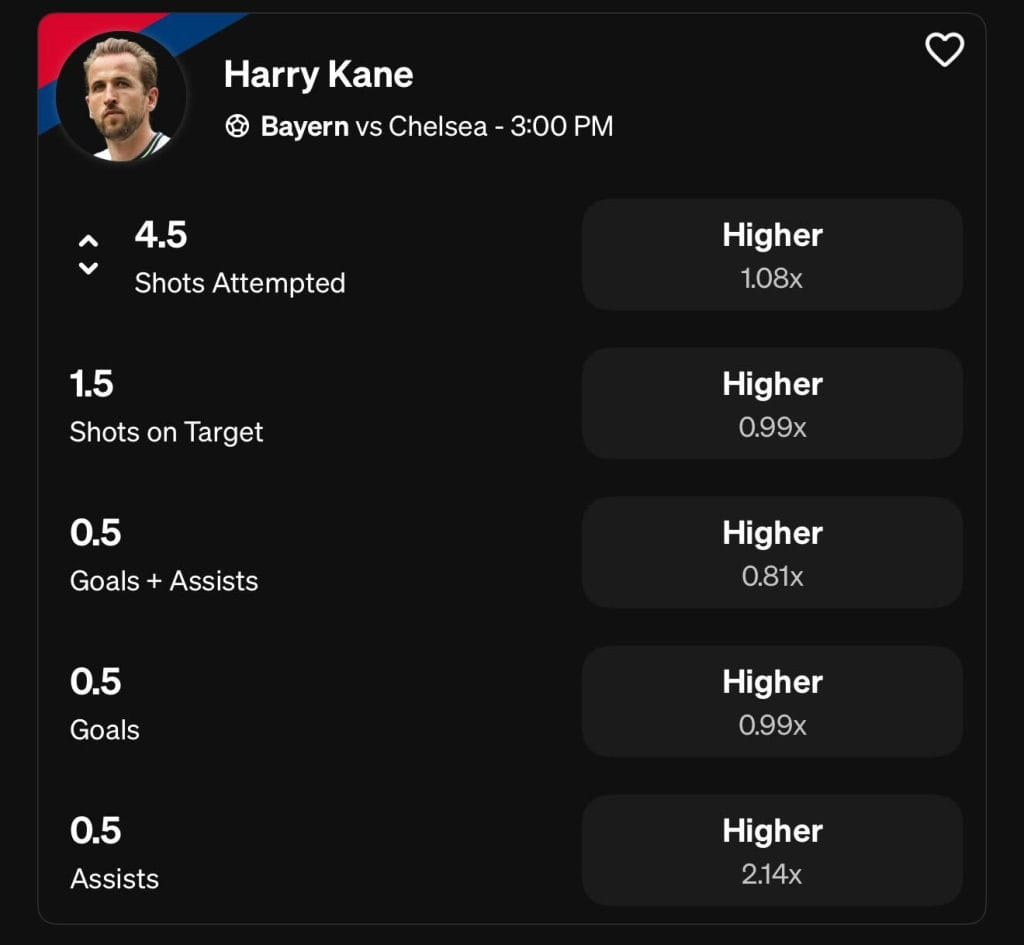Click the Assists stat label
Image resolution: width=1024 pixels, height=945 pixels.
(x=114, y=879)
